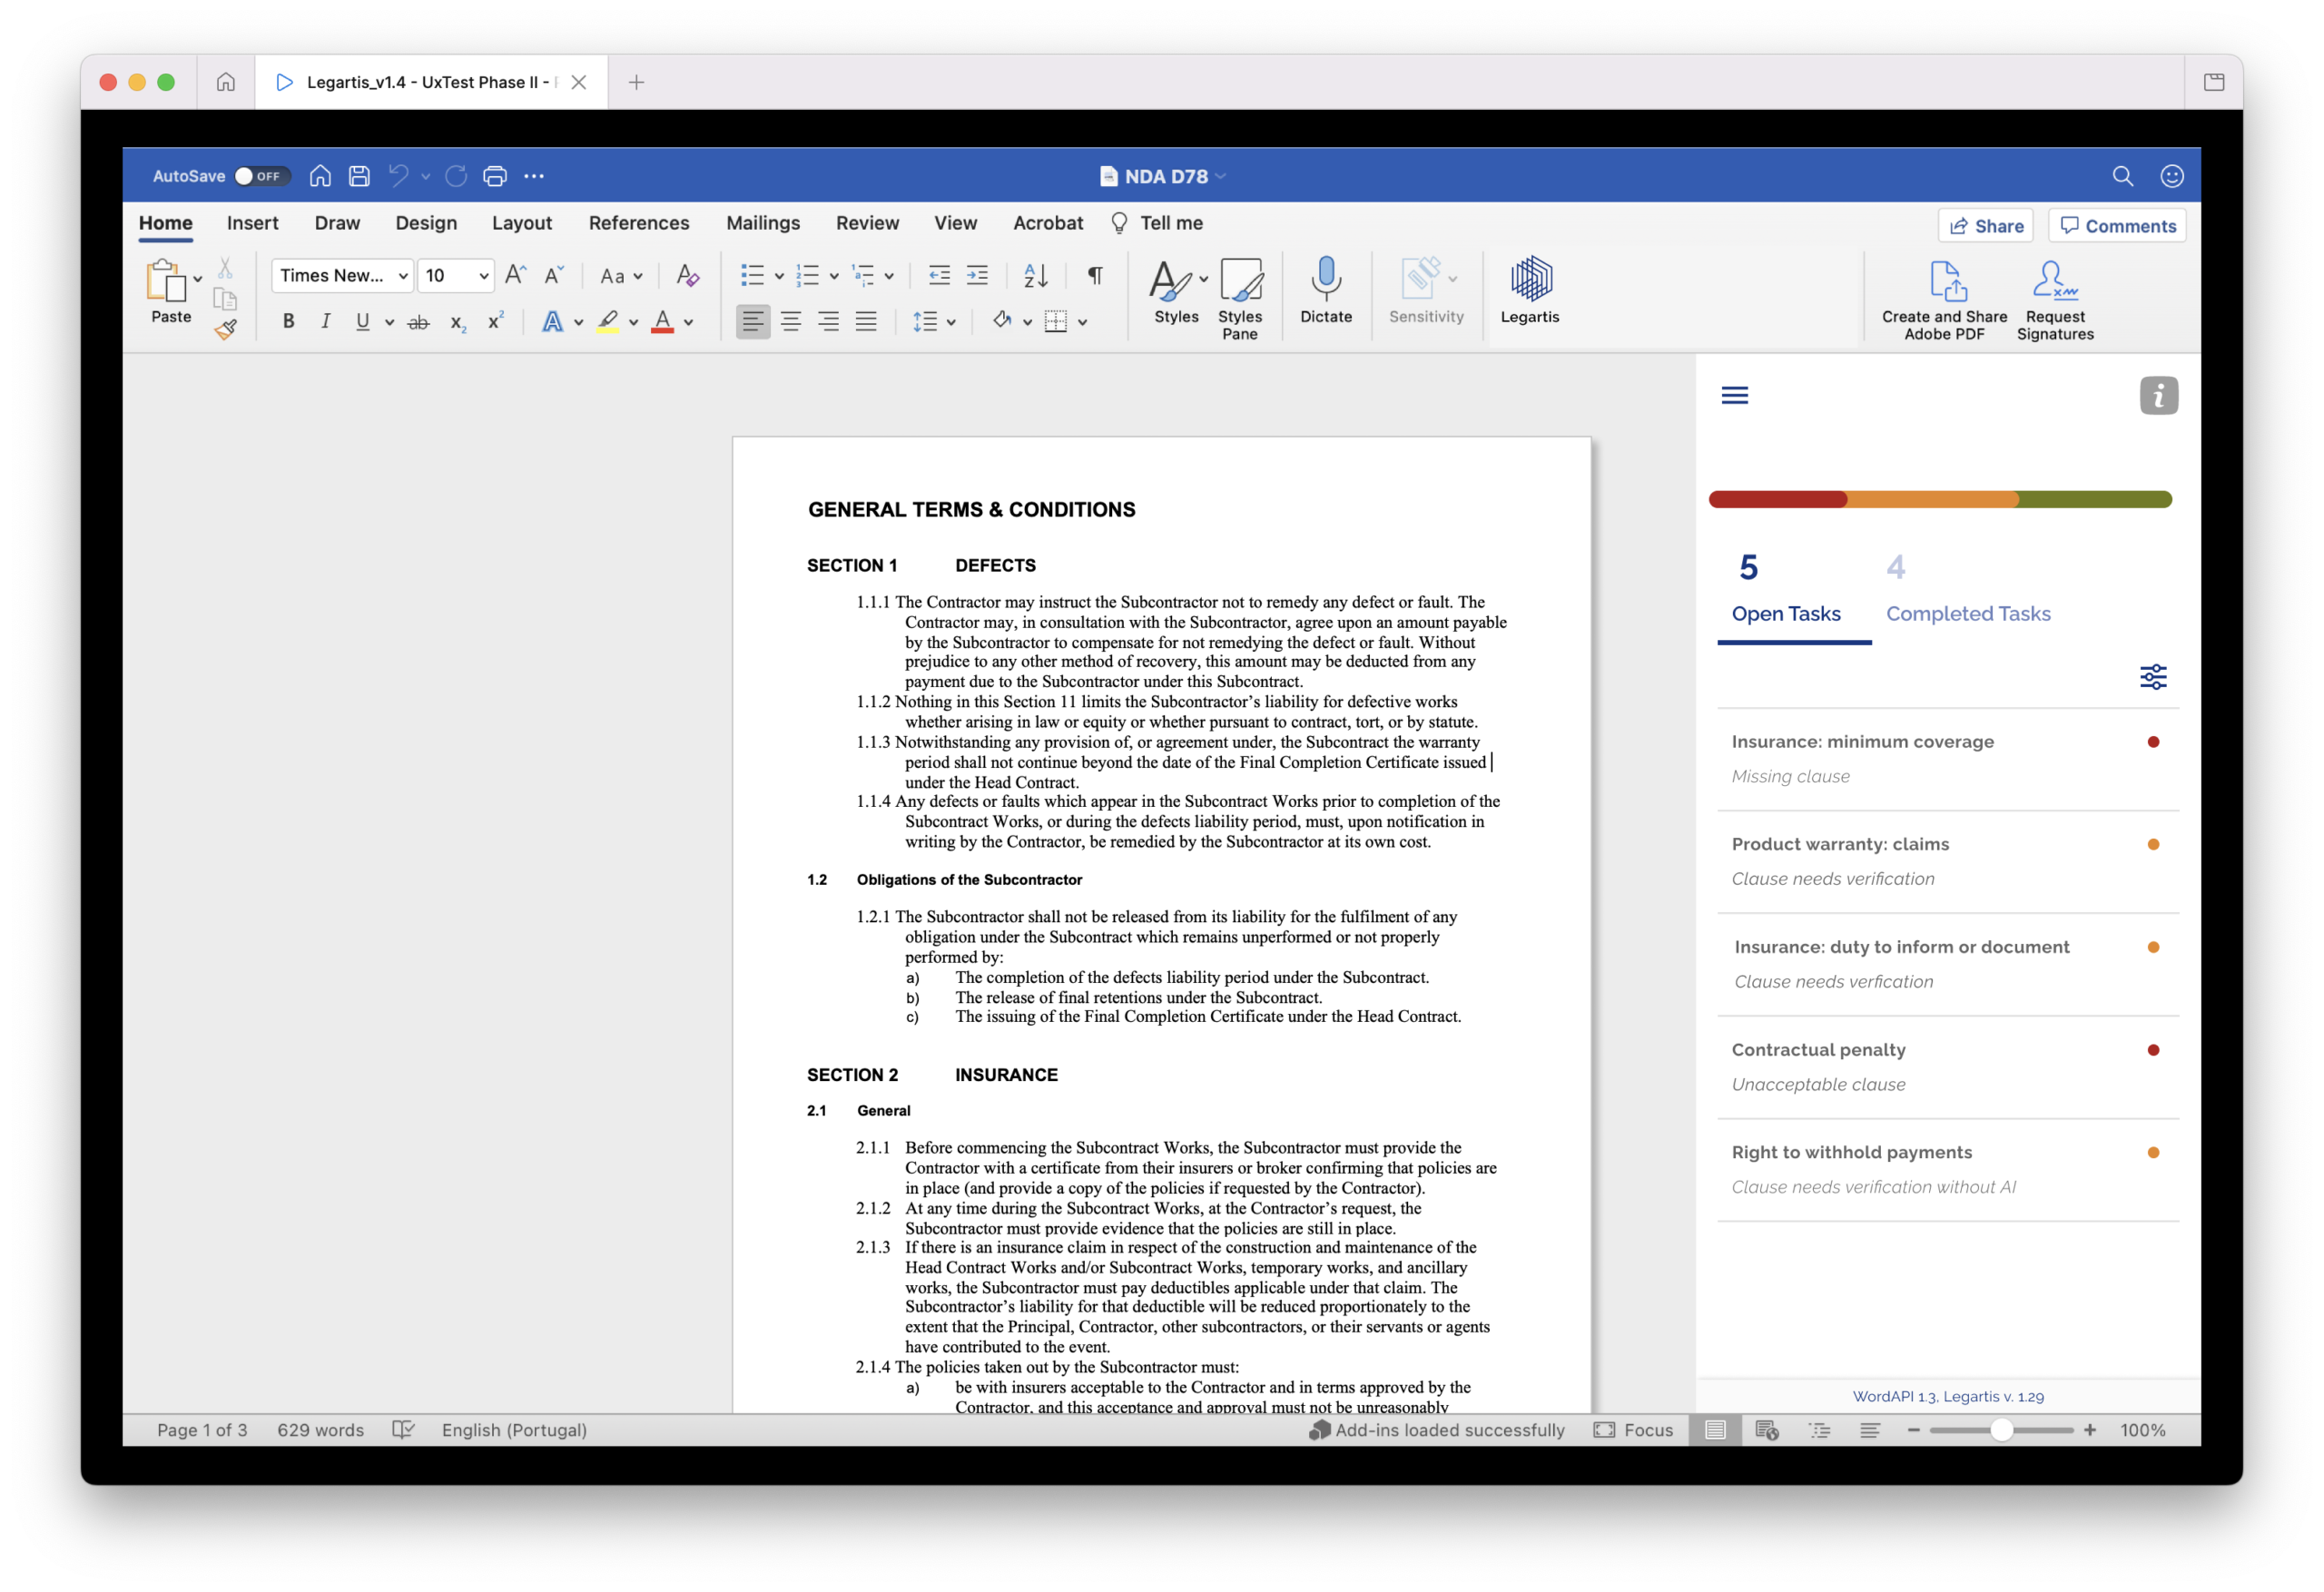Show paragraph marks with pilcrow icon
Viewport: 2324px width, 1592px height.
point(1096,276)
